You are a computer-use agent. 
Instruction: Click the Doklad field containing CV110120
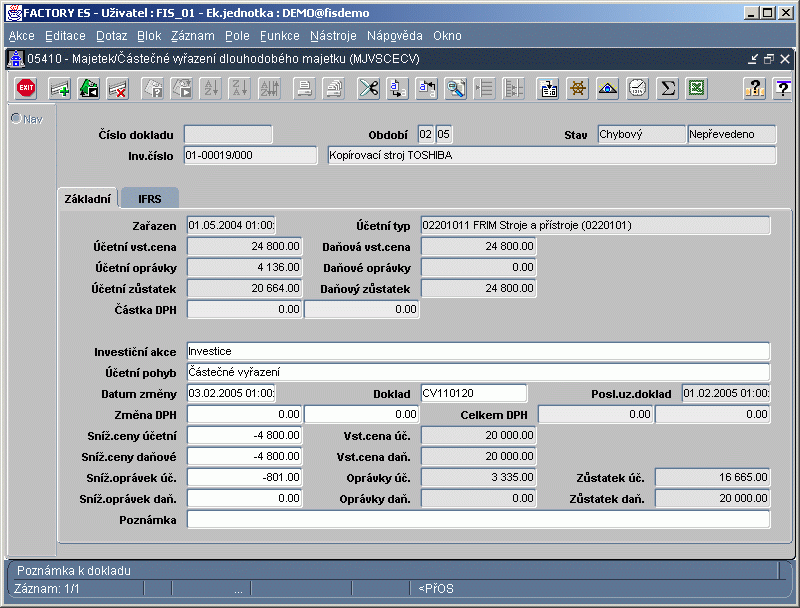pos(472,393)
